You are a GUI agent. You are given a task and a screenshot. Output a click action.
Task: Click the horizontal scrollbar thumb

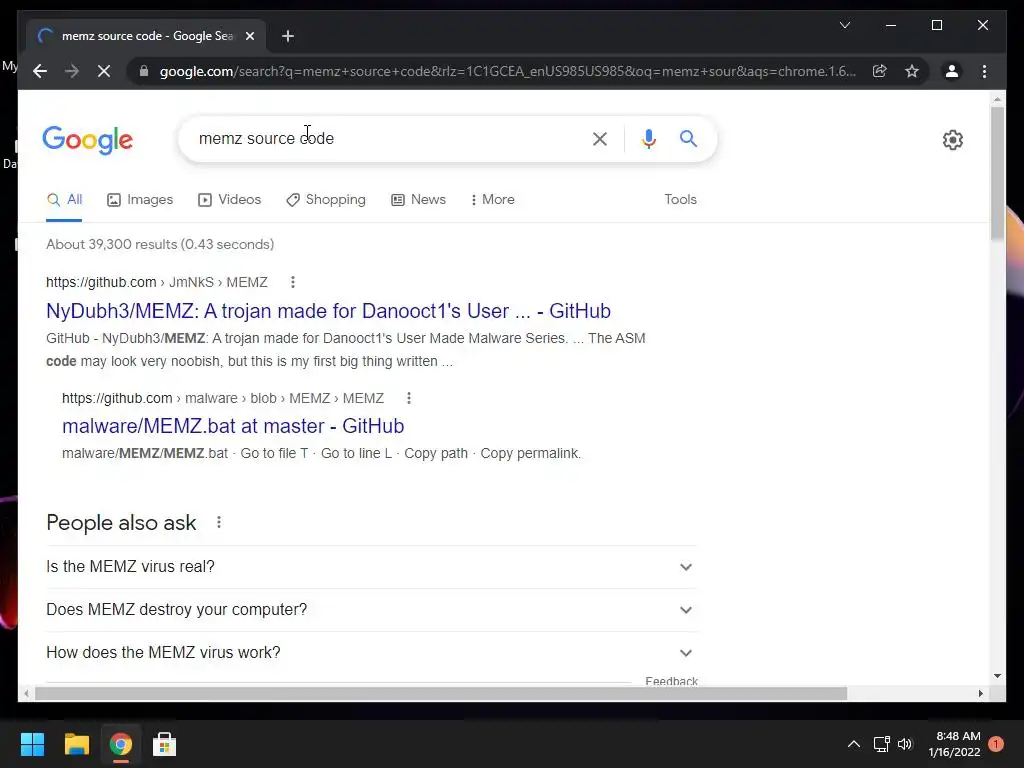[441, 694]
